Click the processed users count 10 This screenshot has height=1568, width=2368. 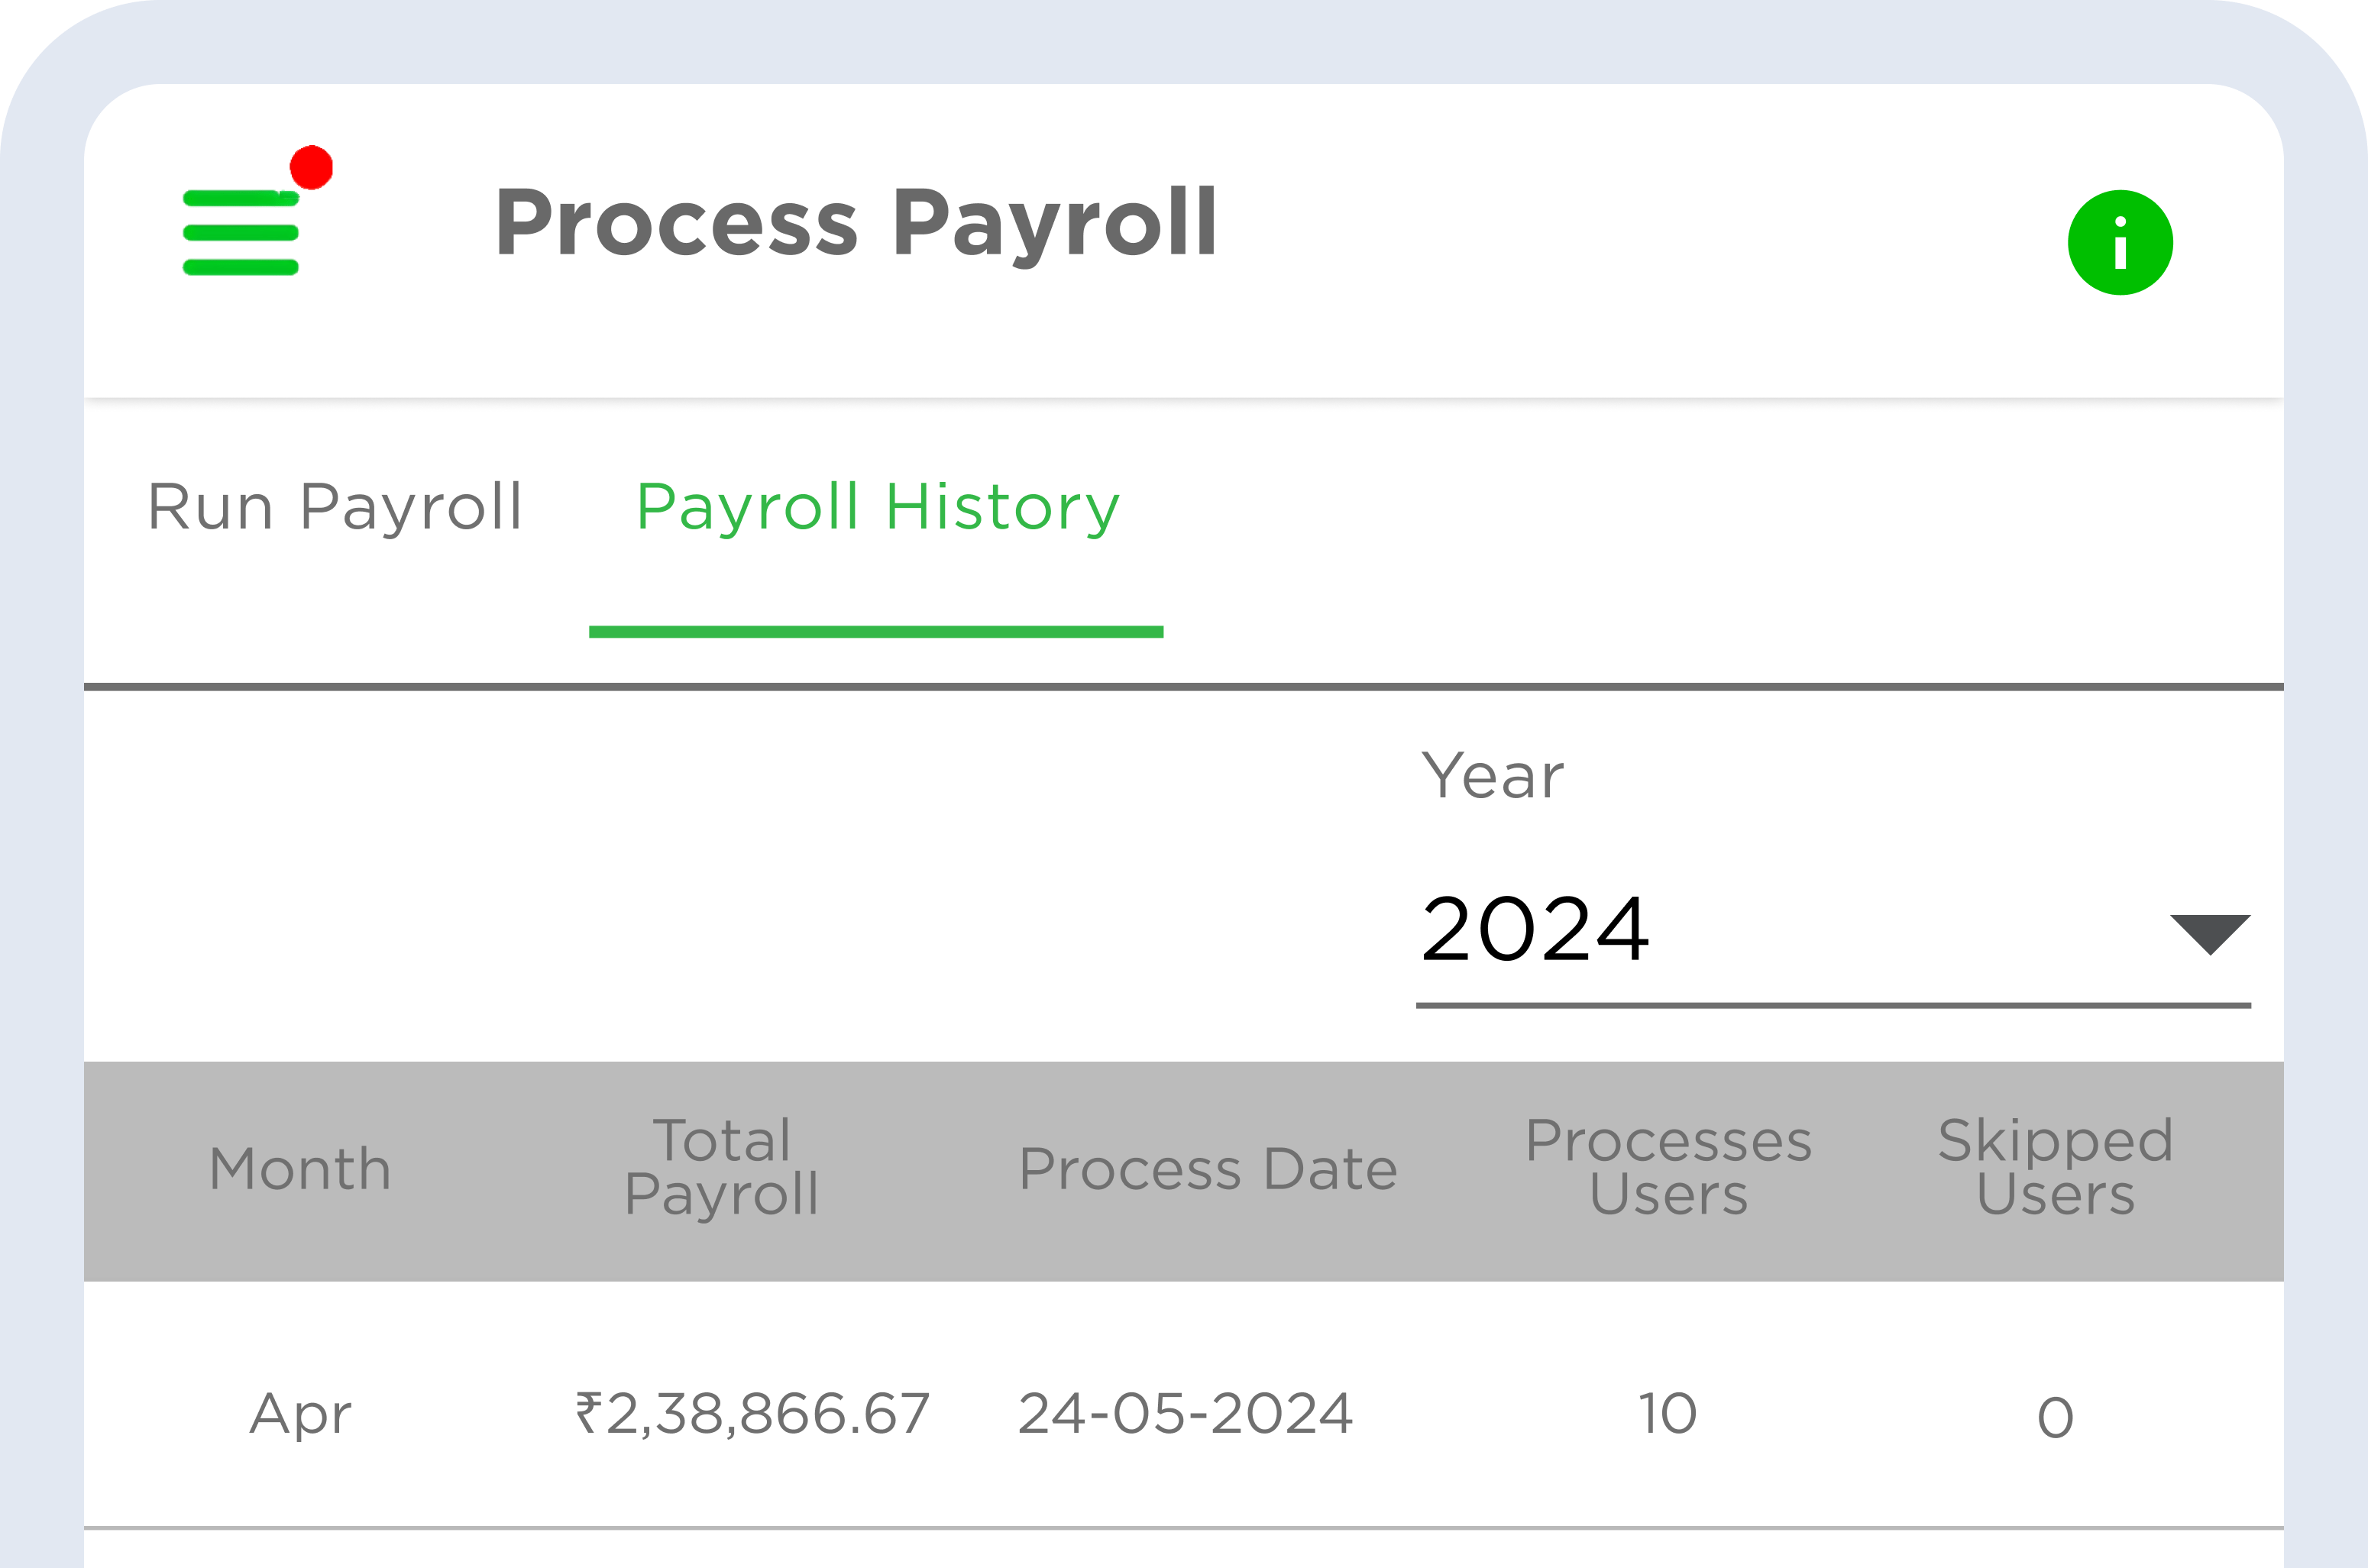[x=1668, y=1414]
